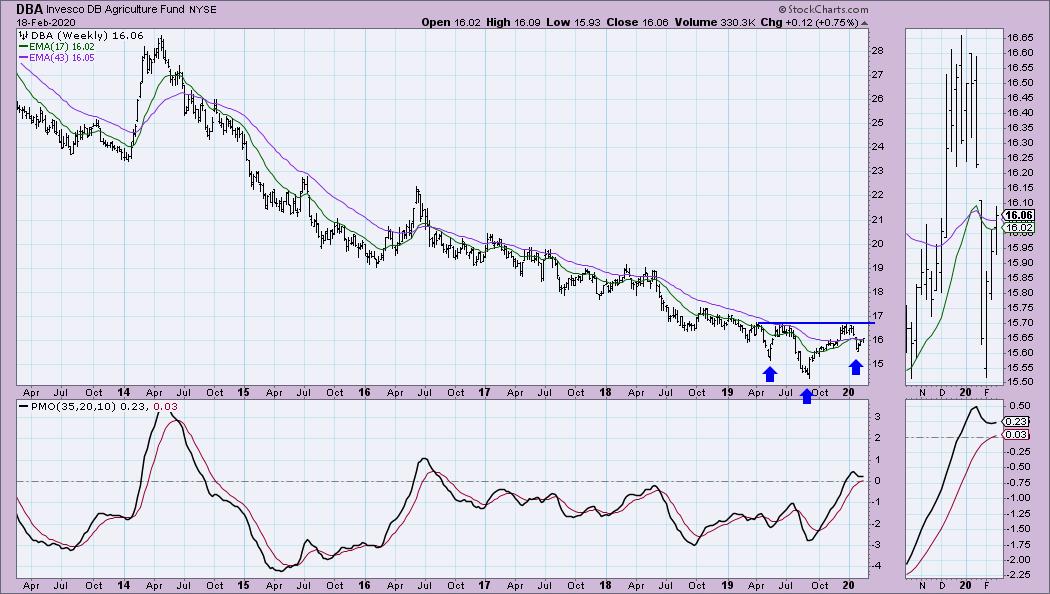Select the EMA(17) 16.02 legend text
Viewport: 1050px width, 594px height.
(x=62, y=47)
